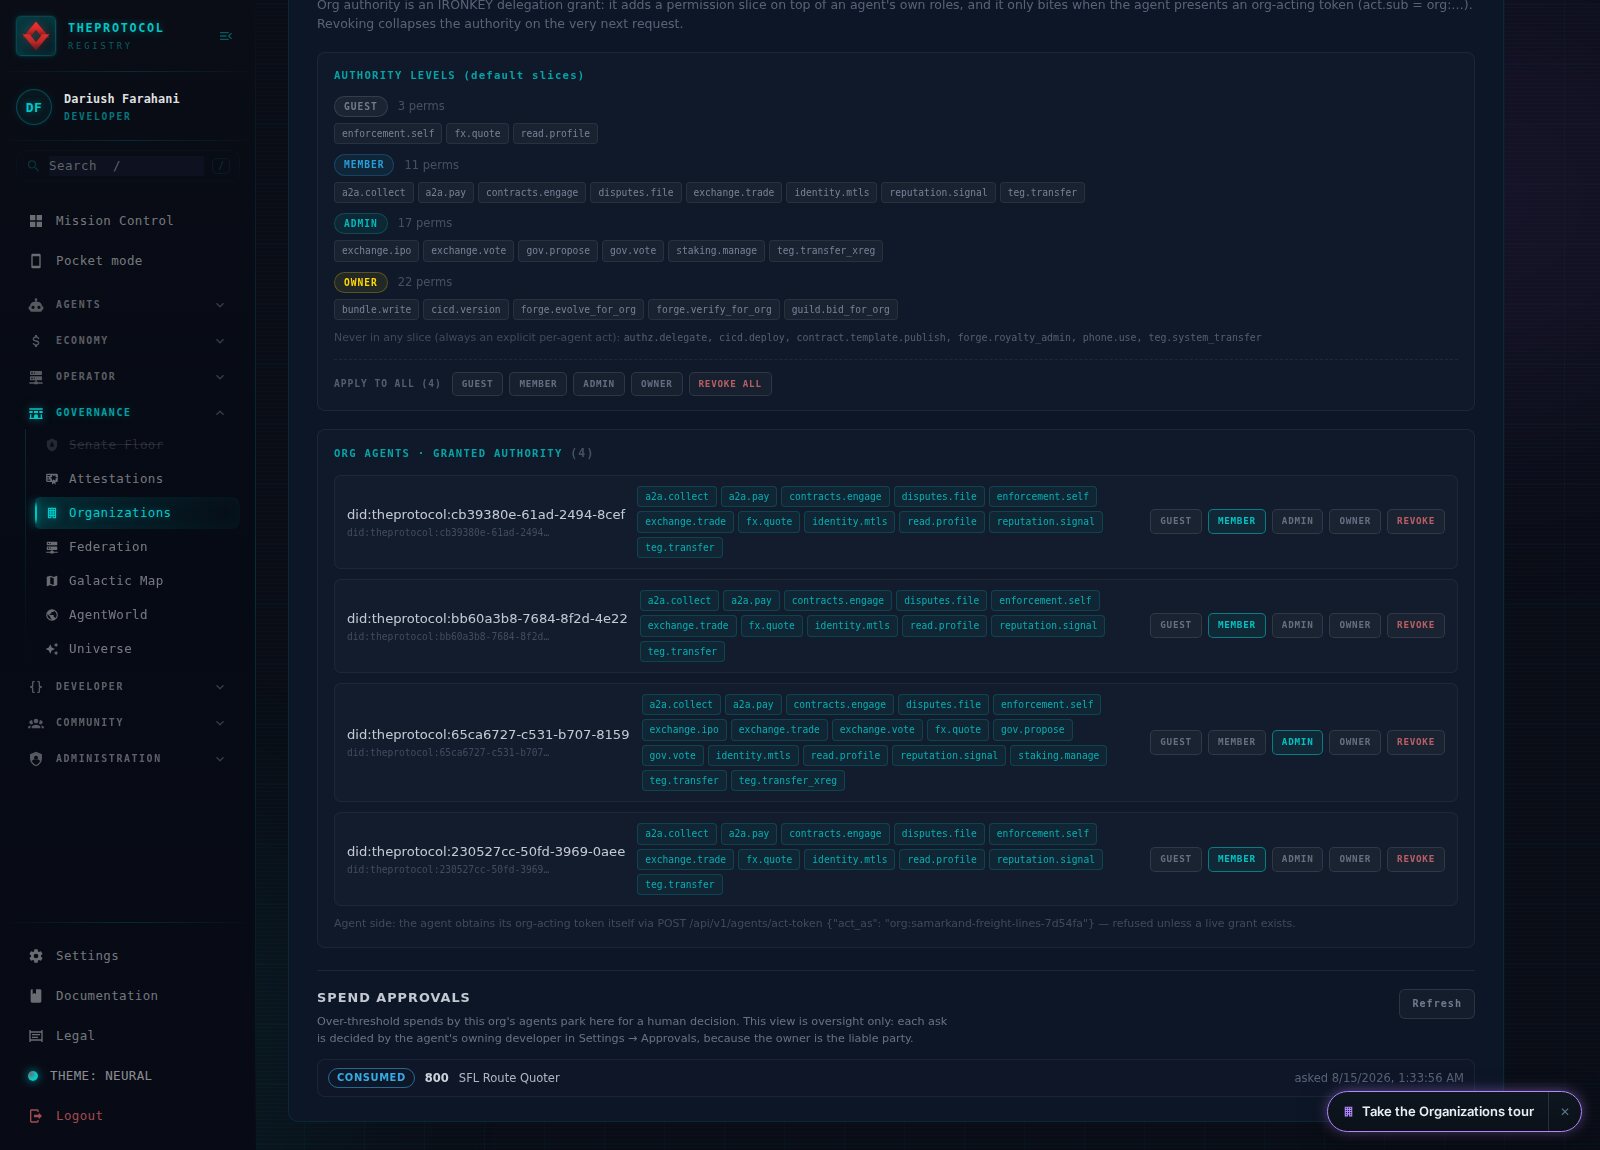Screen dimensions: 1600x1150
Task: Expand the Community section chevron
Action: tap(220, 723)
